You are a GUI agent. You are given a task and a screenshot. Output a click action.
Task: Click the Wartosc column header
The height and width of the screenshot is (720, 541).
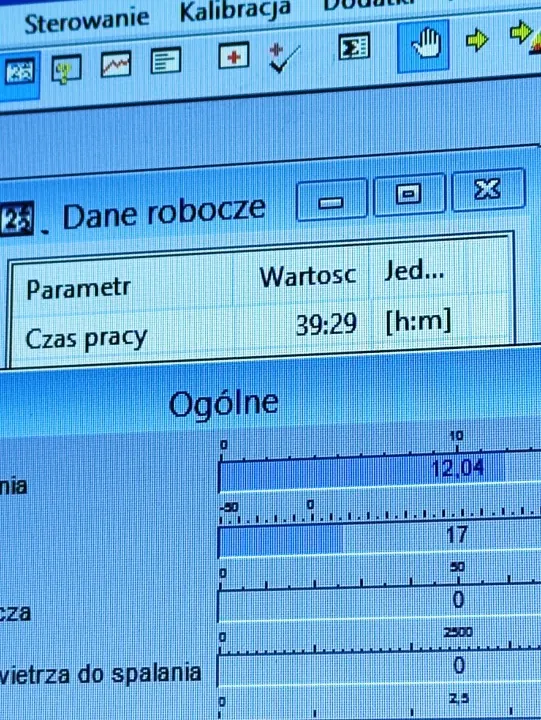[x=307, y=277]
